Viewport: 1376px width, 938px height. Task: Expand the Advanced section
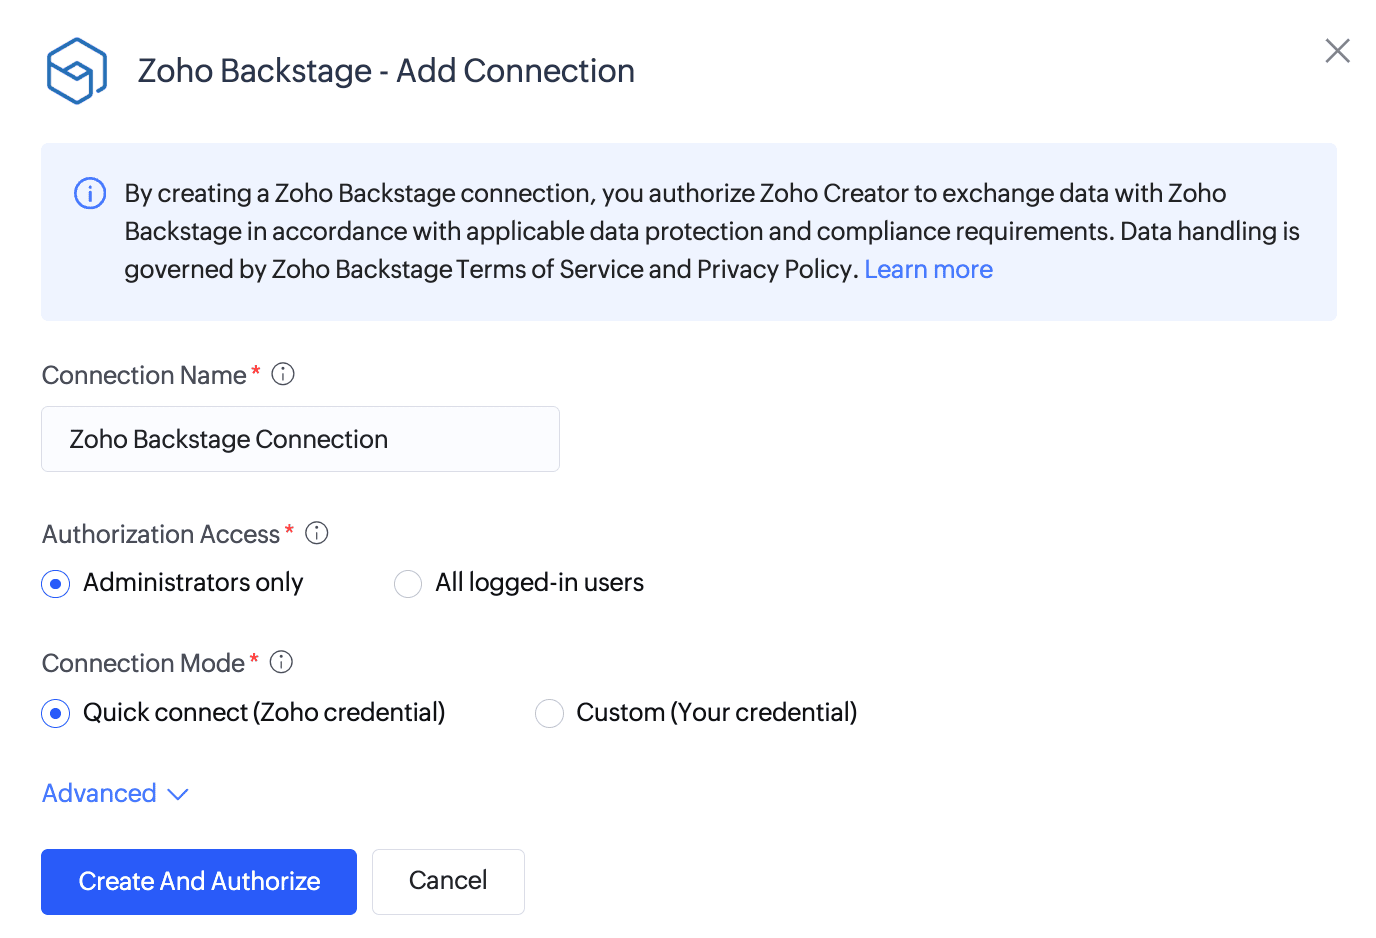[x=115, y=794]
